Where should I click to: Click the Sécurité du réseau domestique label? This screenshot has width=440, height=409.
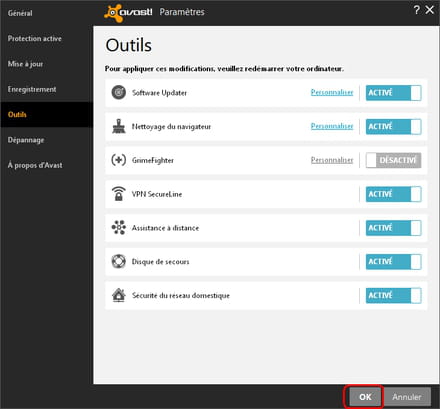tap(181, 296)
